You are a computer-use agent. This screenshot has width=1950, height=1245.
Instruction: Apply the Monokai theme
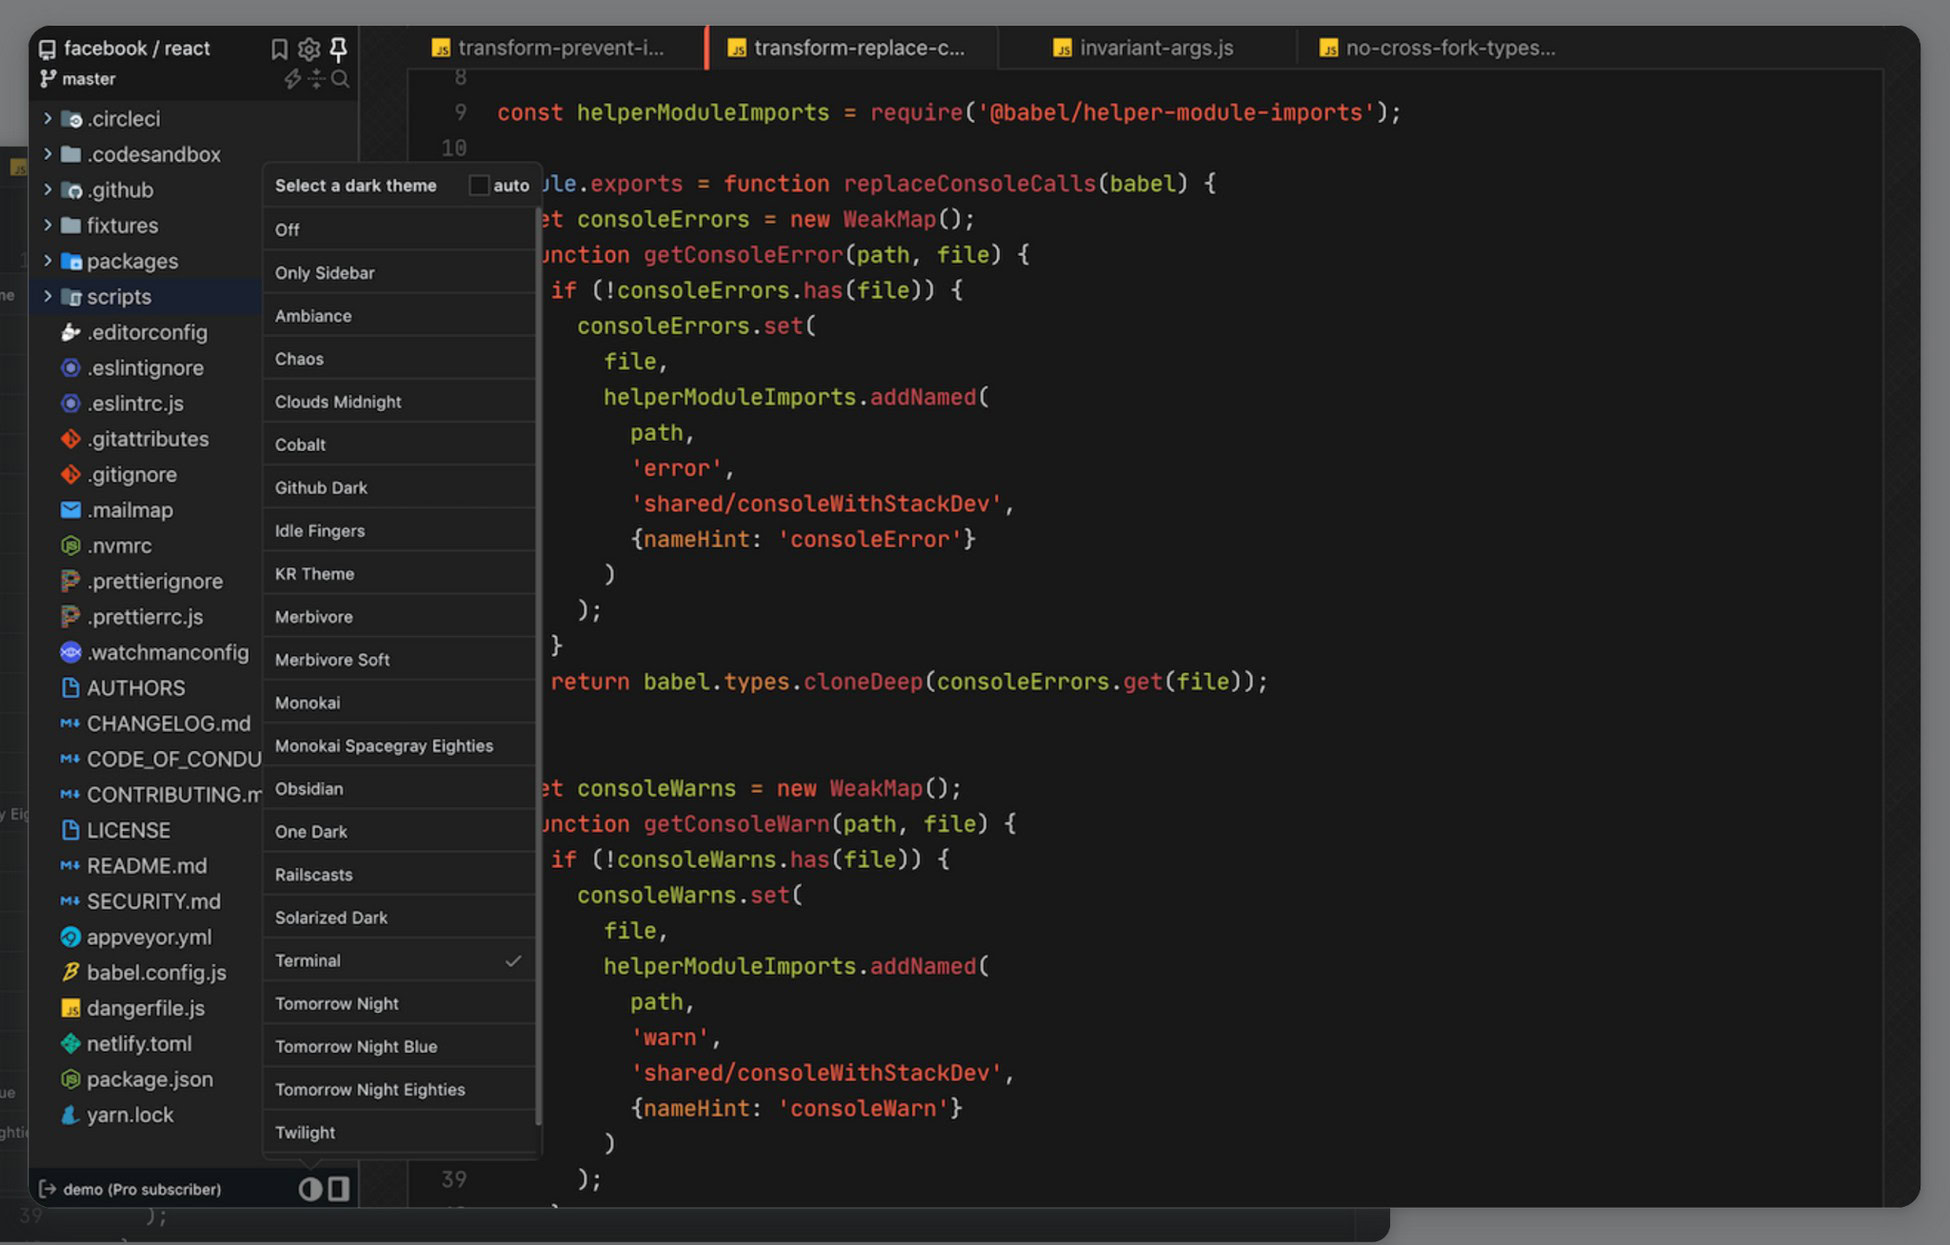click(x=399, y=702)
